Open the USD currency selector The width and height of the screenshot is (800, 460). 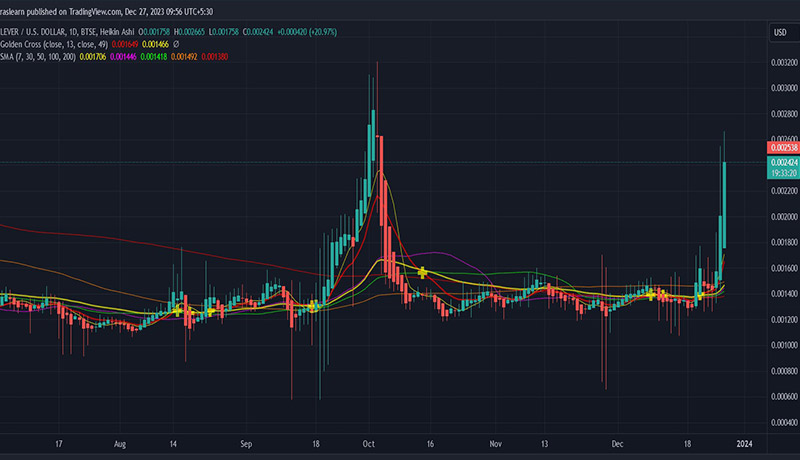(780, 32)
